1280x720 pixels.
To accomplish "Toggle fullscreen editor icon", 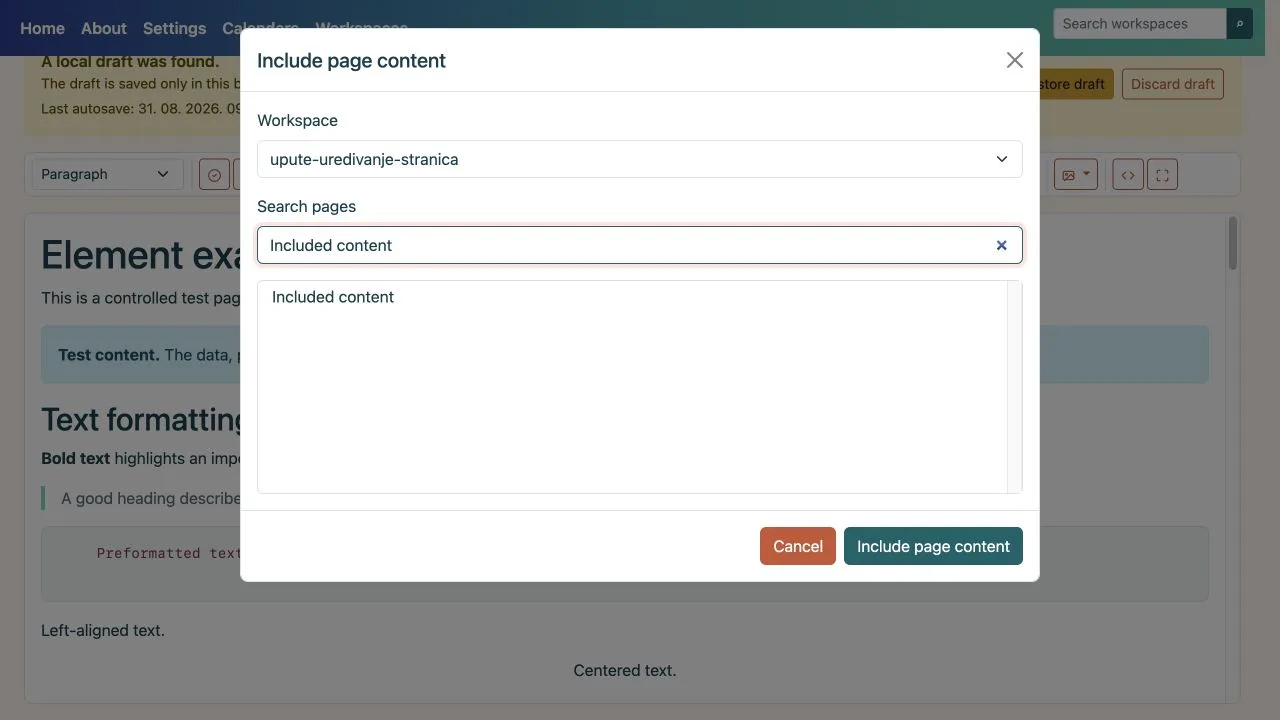I will coord(1162,175).
